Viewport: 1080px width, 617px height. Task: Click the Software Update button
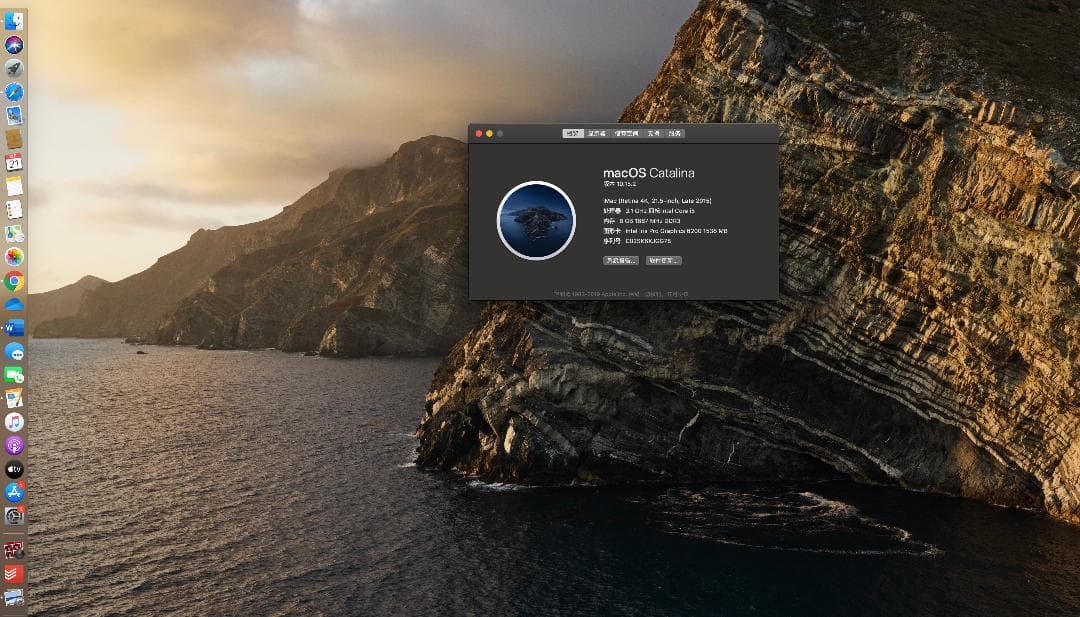(x=664, y=261)
